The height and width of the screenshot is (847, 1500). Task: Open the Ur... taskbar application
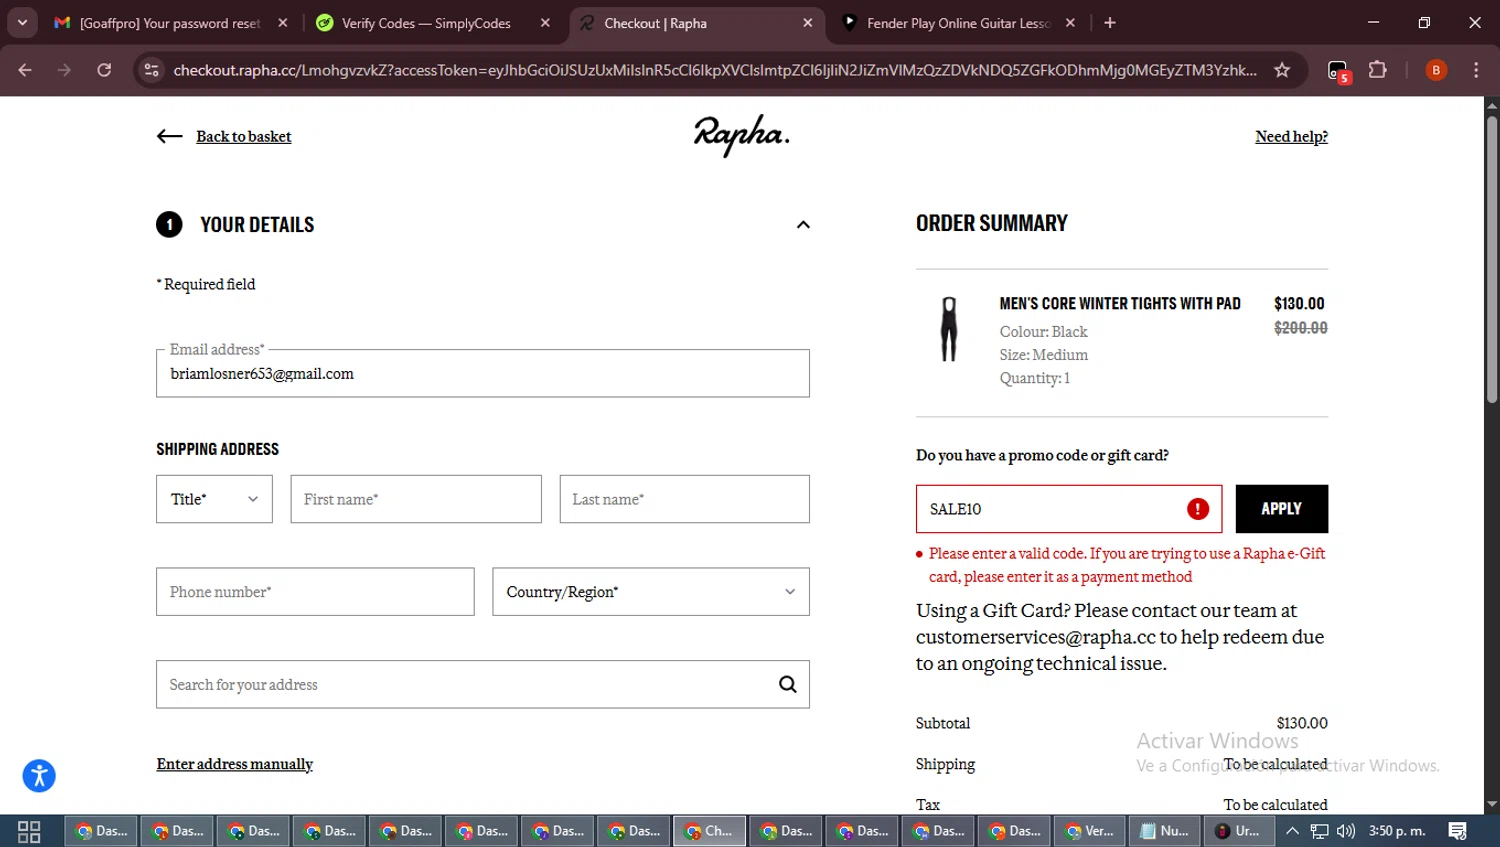pos(1241,831)
